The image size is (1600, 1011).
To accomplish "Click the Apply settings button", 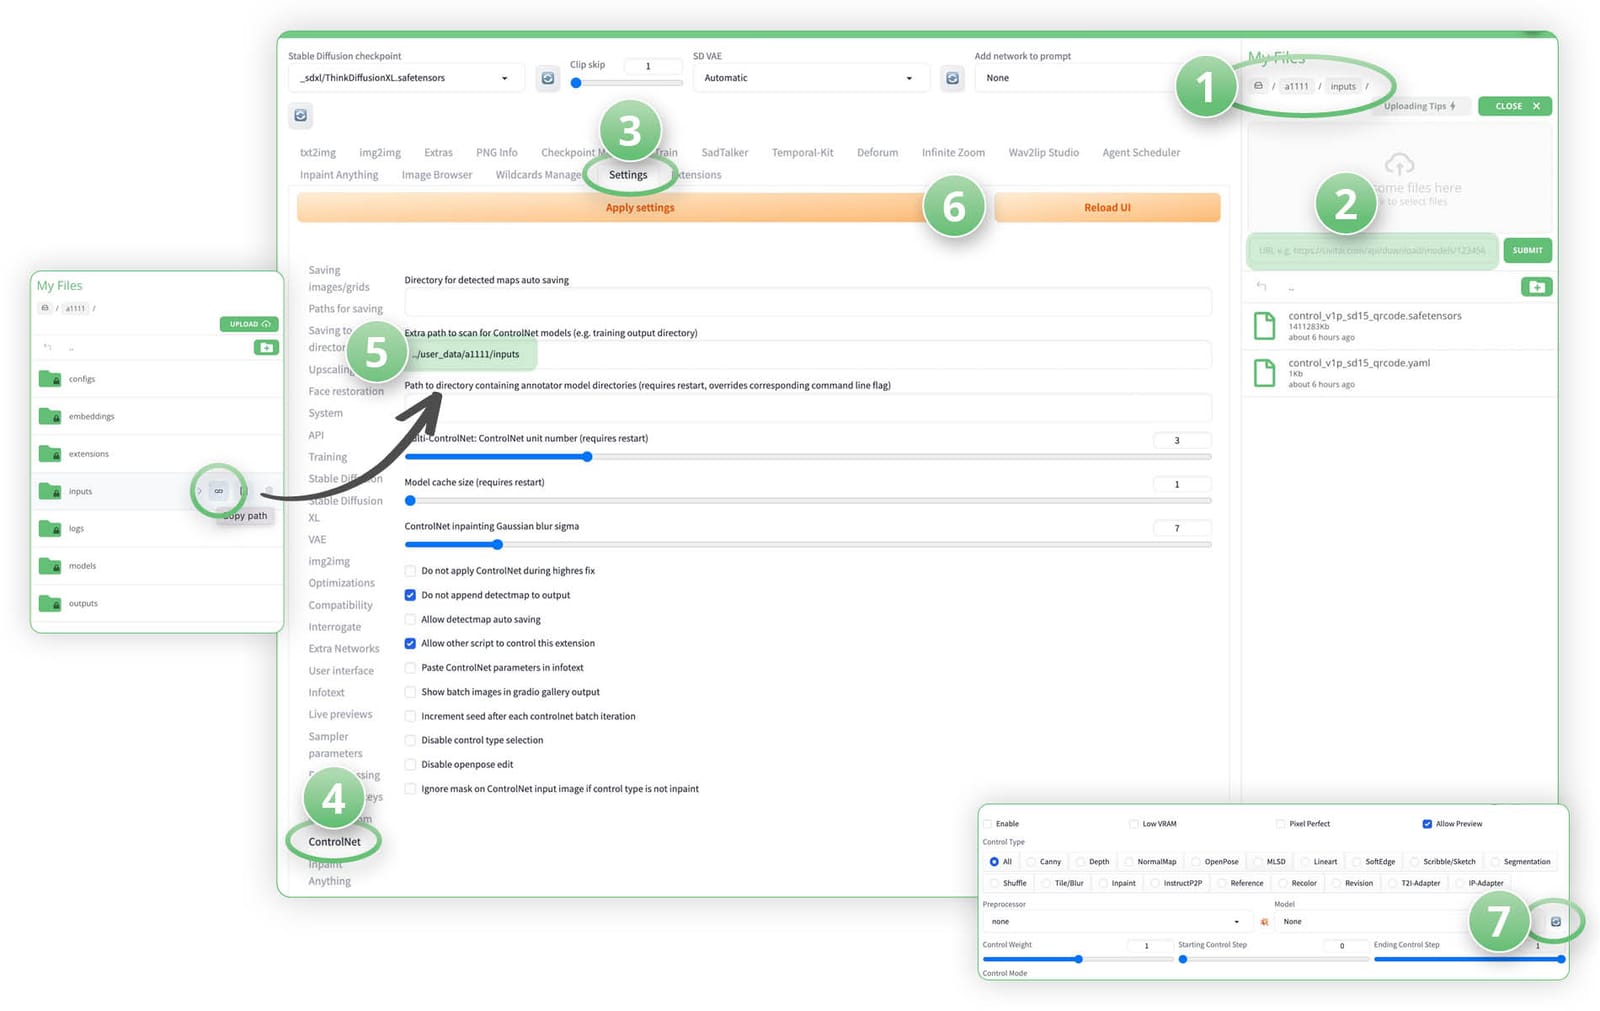I will click(x=640, y=208).
